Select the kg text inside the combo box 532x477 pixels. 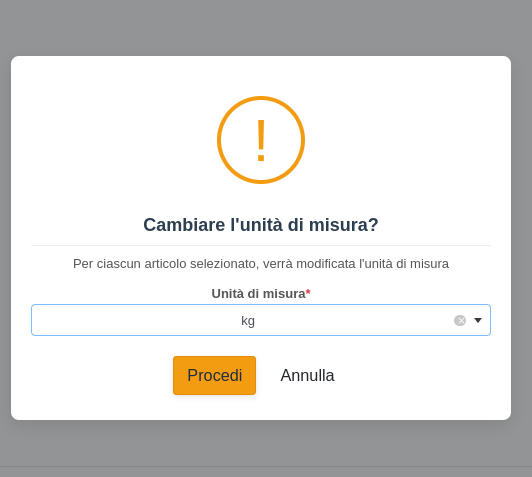tap(248, 321)
